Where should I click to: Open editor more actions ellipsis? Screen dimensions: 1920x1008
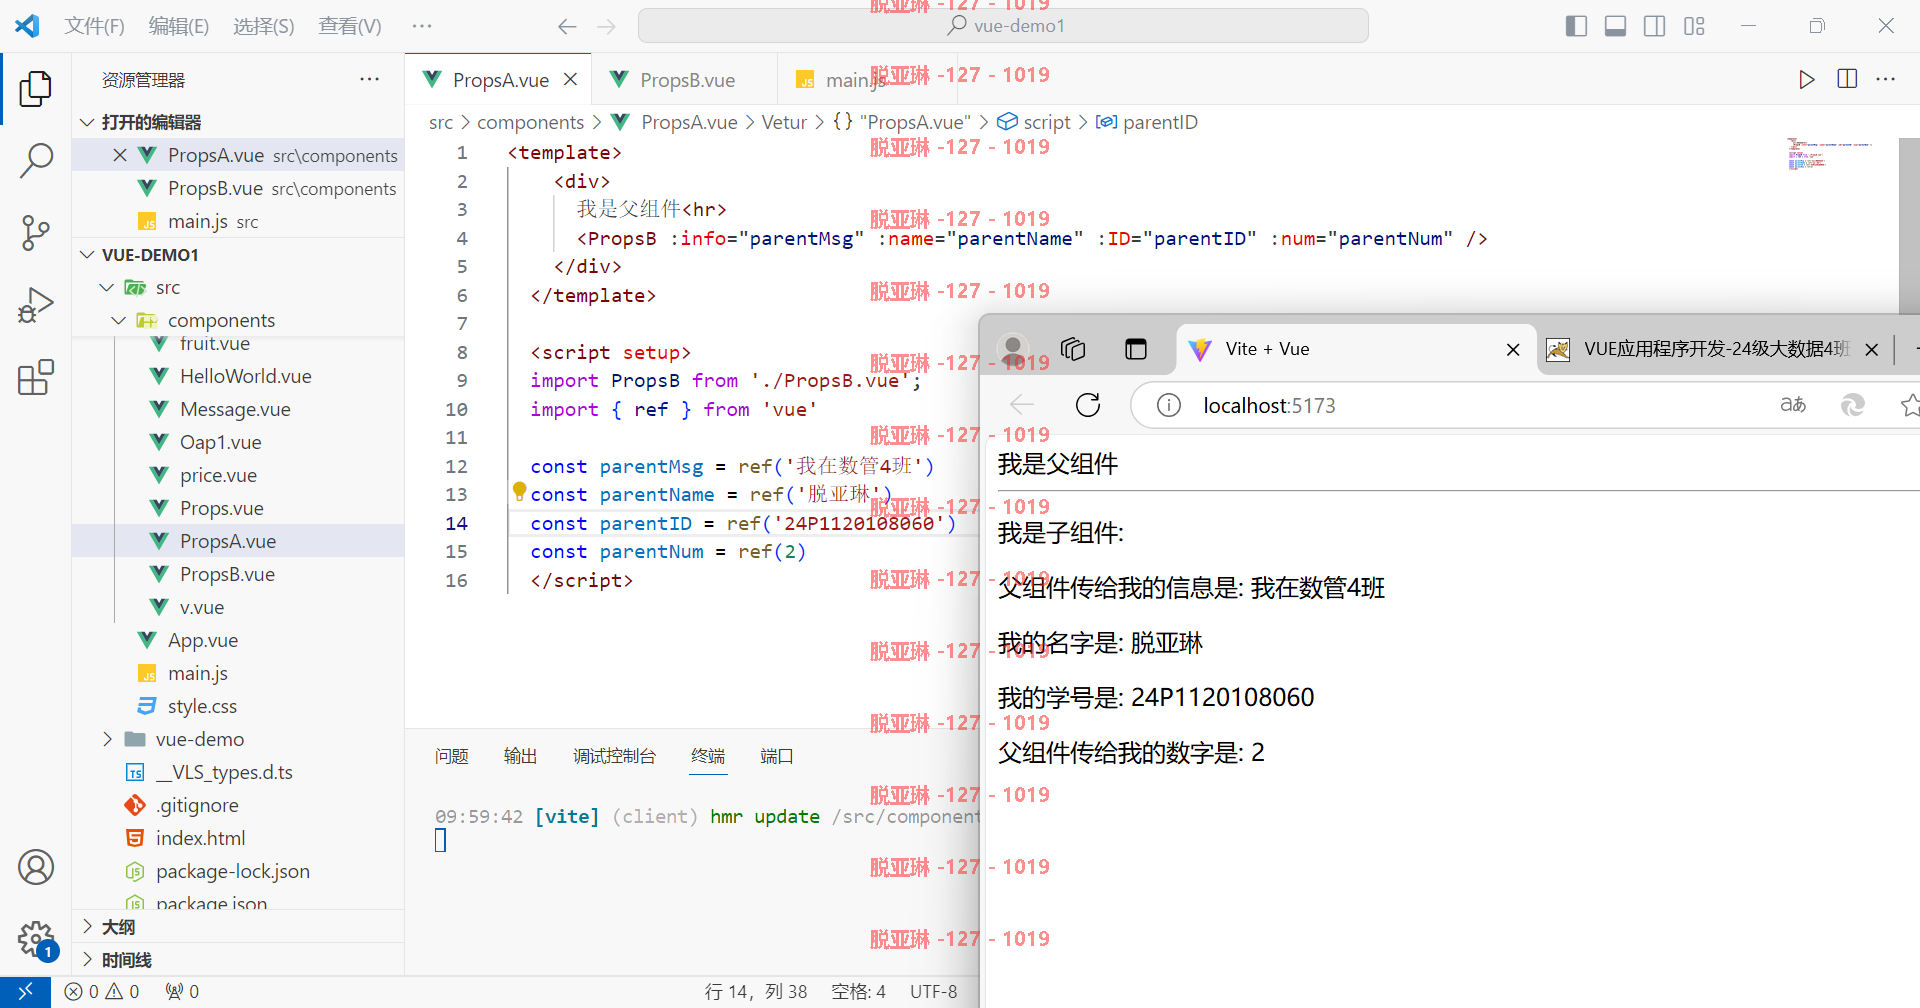click(x=1886, y=80)
